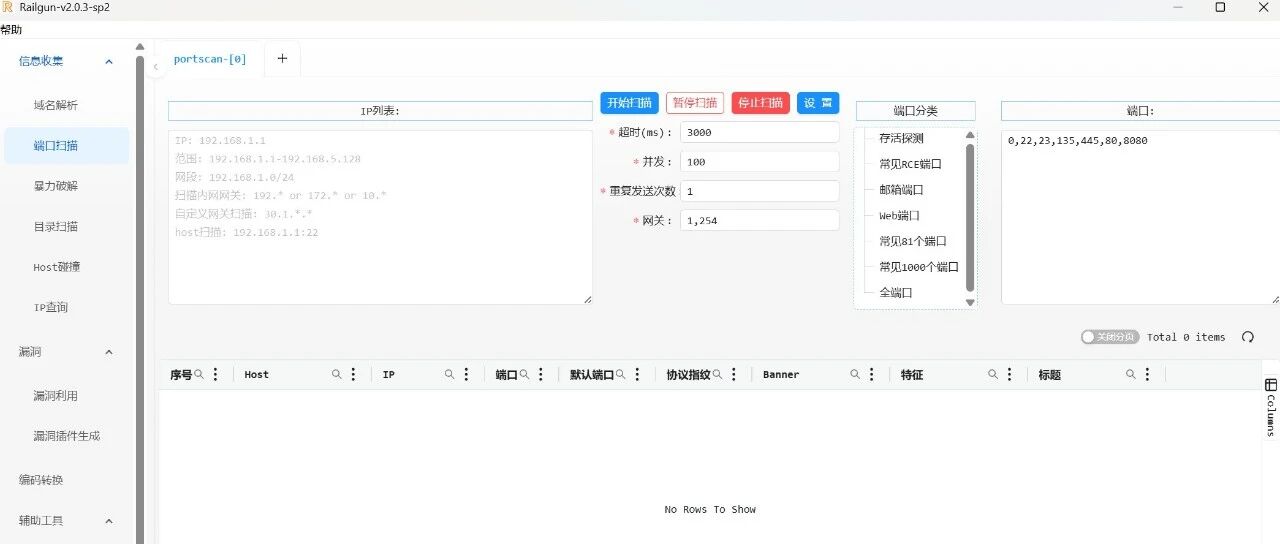Screen dimensions: 1280x544
Task: Click the port category scroll-up arrow
Action: click(969, 135)
